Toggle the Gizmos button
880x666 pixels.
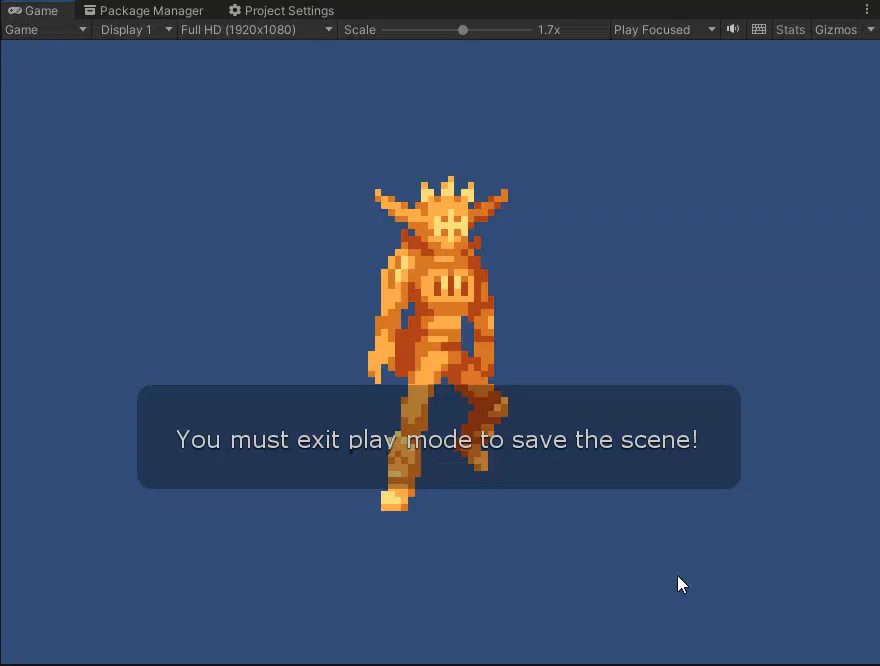pyautogui.click(x=836, y=30)
